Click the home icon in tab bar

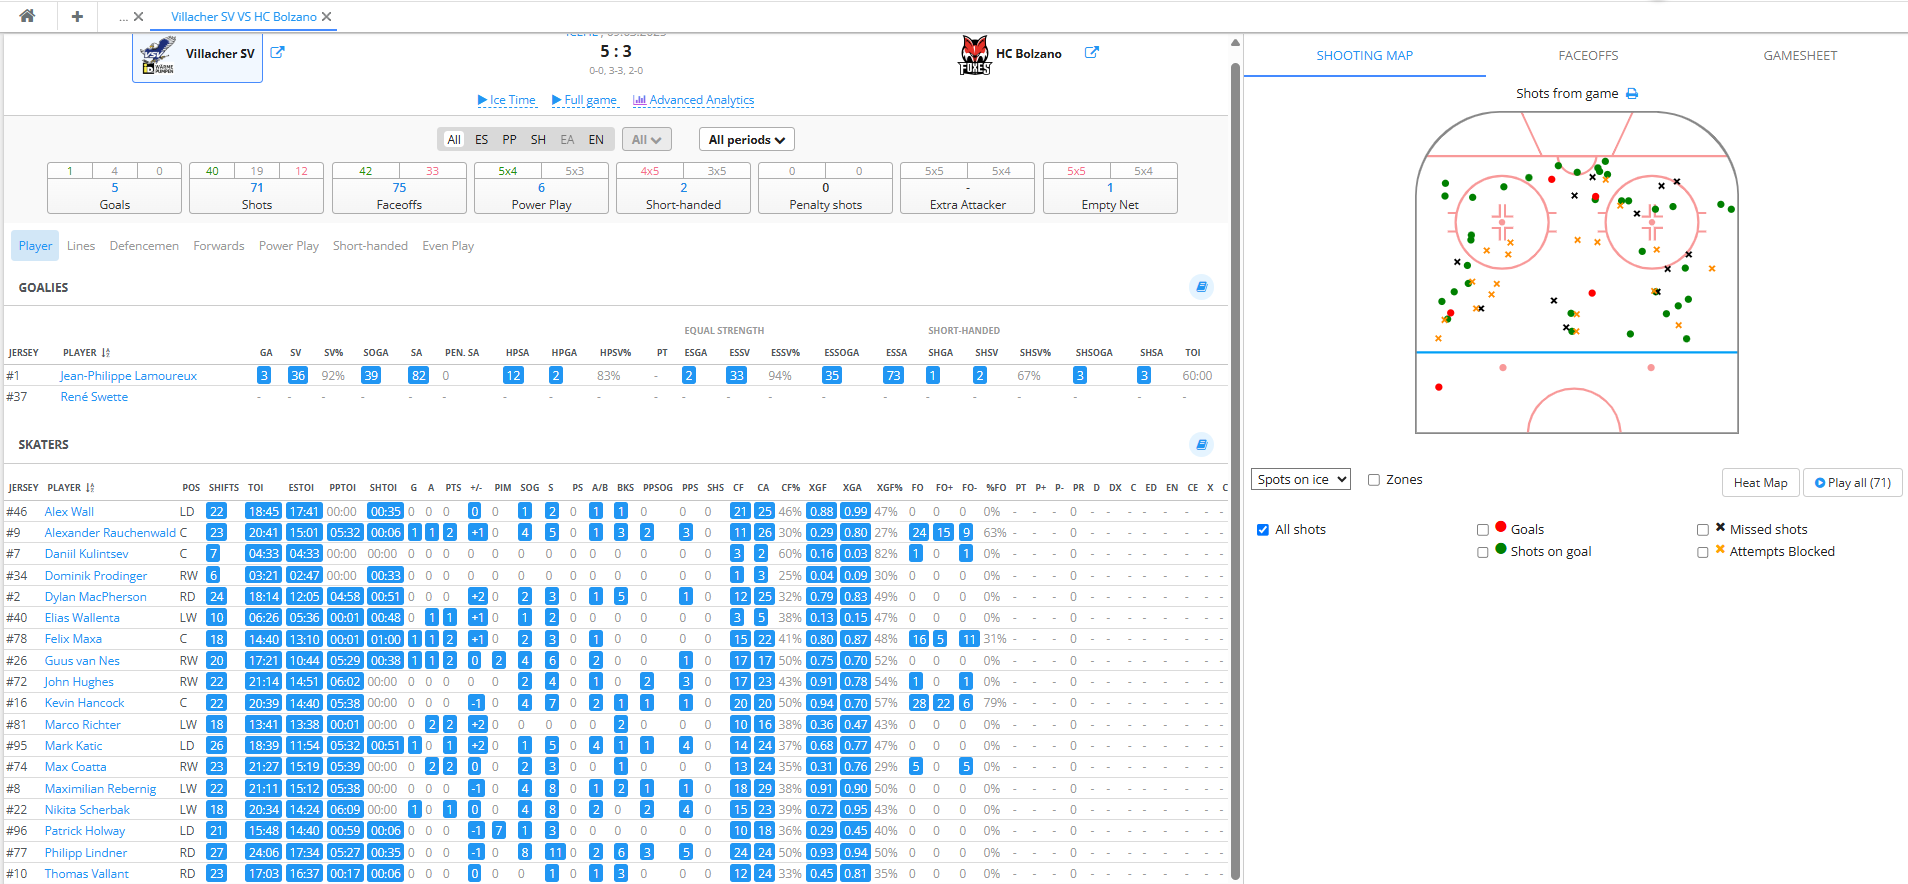point(27,16)
